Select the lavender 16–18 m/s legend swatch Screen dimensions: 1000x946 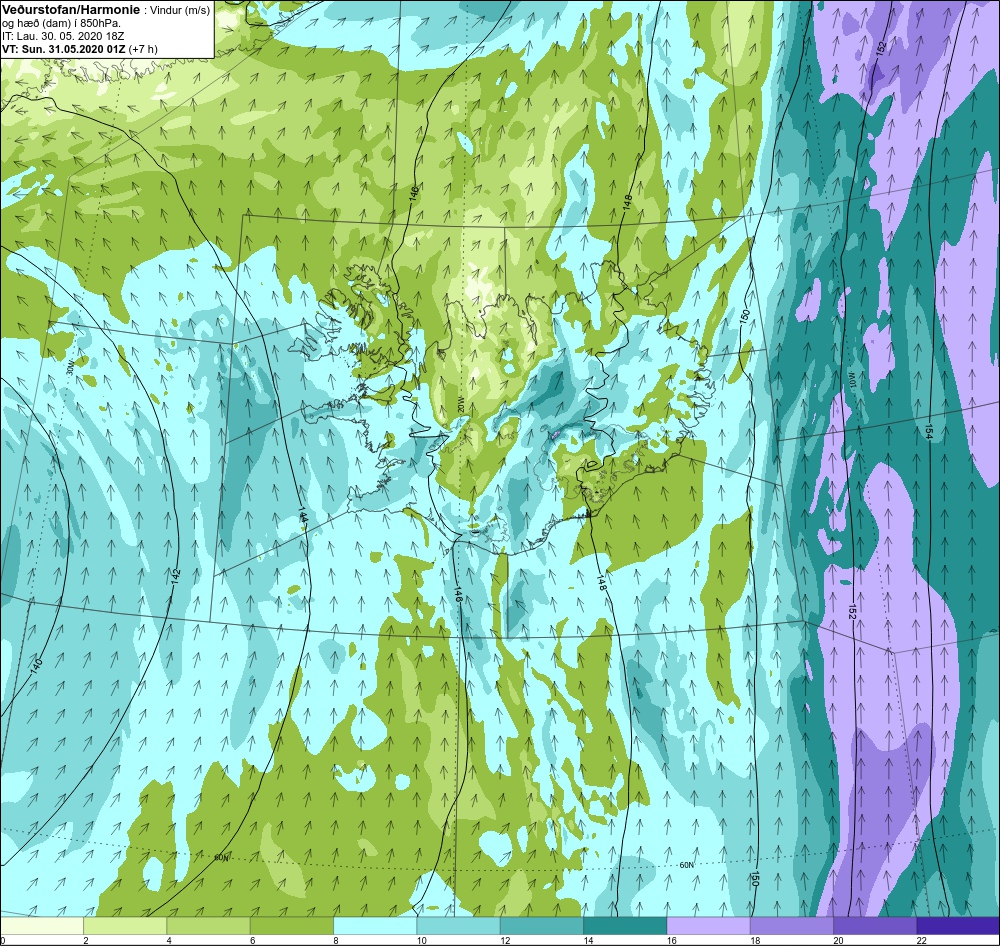tap(708, 925)
